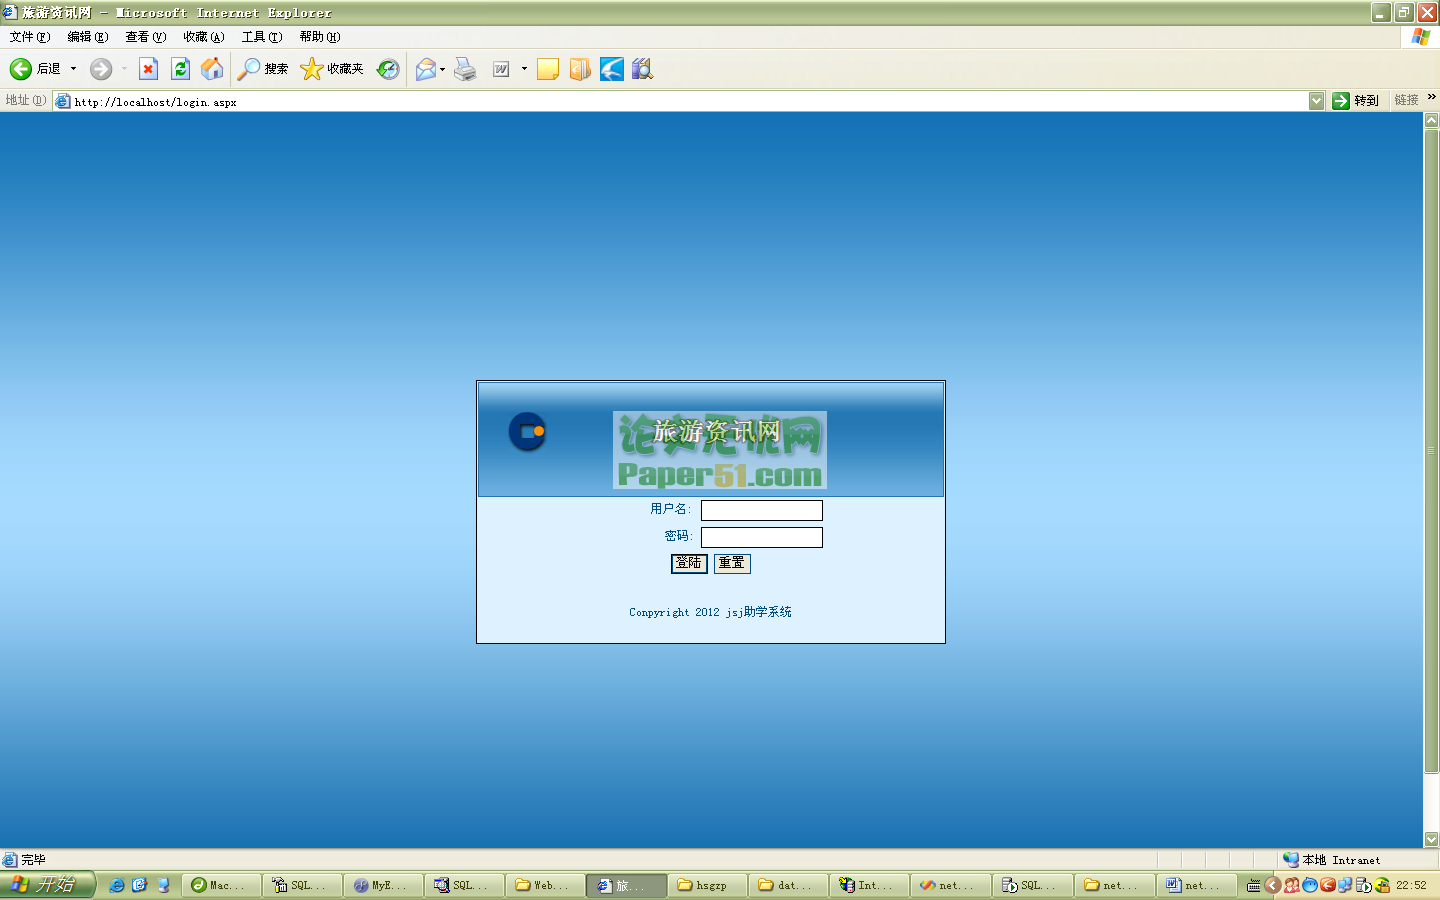Image resolution: width=1440 pixels, height=900 pixels.
Task: Refresh the page with the Refresh icon
Action: click(x=180, y=69)
